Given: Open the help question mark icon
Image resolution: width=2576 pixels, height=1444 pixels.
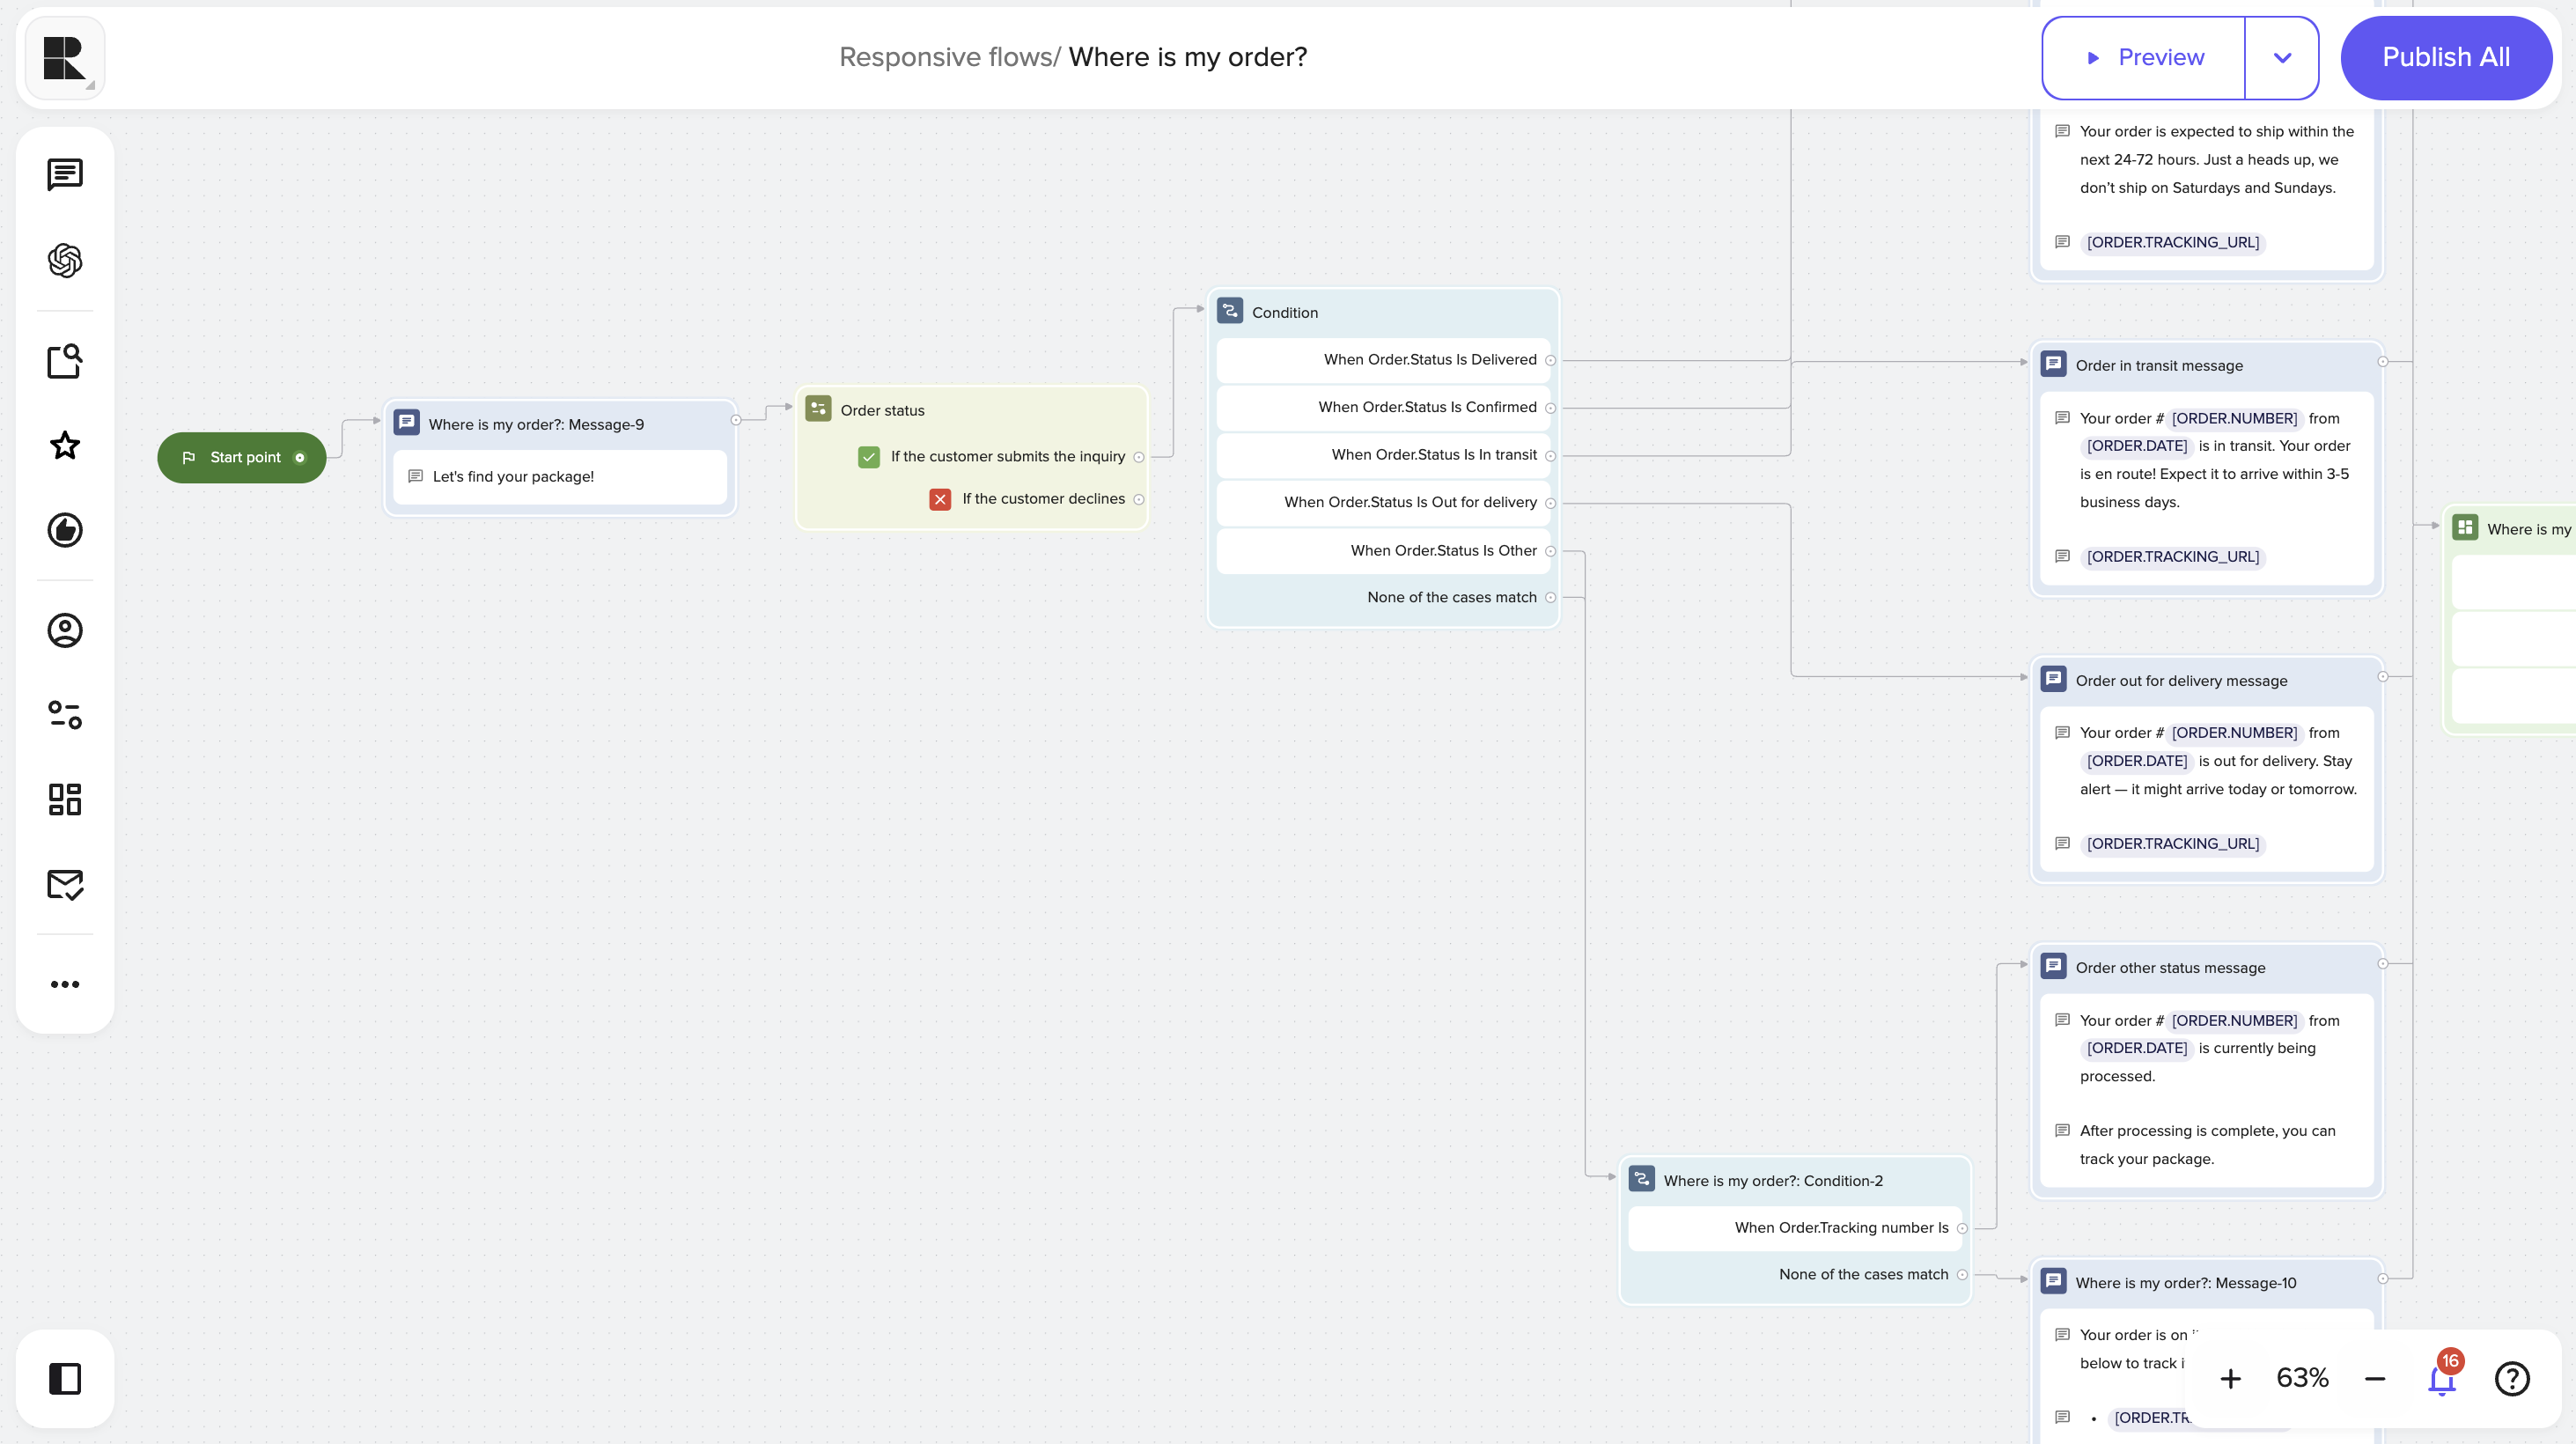Looking at the screenshot, I should click(x=2511, y=1379).
